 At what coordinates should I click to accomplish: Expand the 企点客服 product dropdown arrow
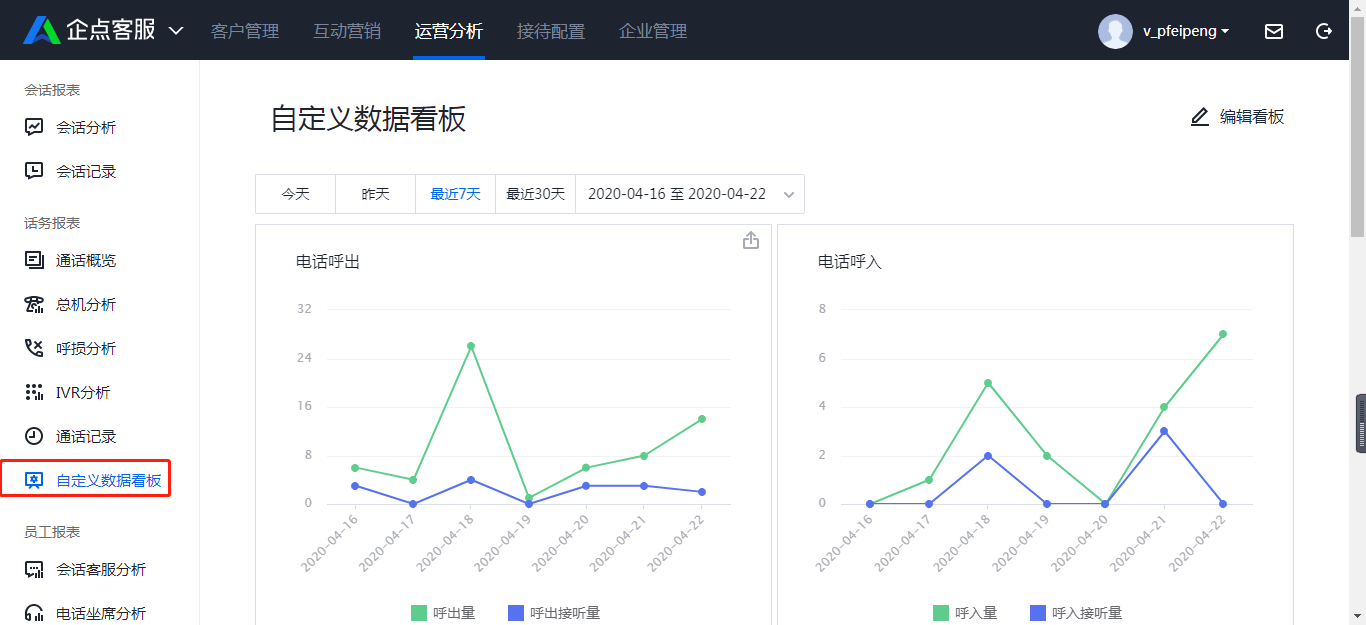coord(176,31)
